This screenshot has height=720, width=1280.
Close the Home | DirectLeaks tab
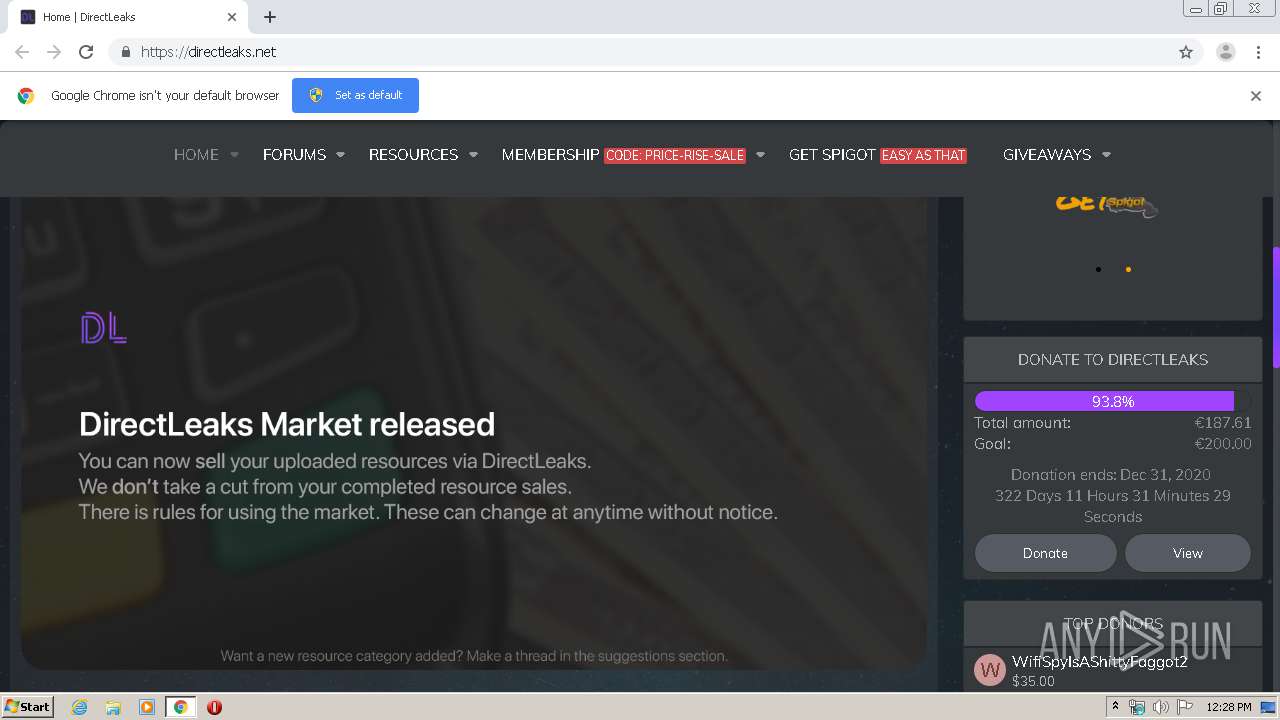(232, 17)
